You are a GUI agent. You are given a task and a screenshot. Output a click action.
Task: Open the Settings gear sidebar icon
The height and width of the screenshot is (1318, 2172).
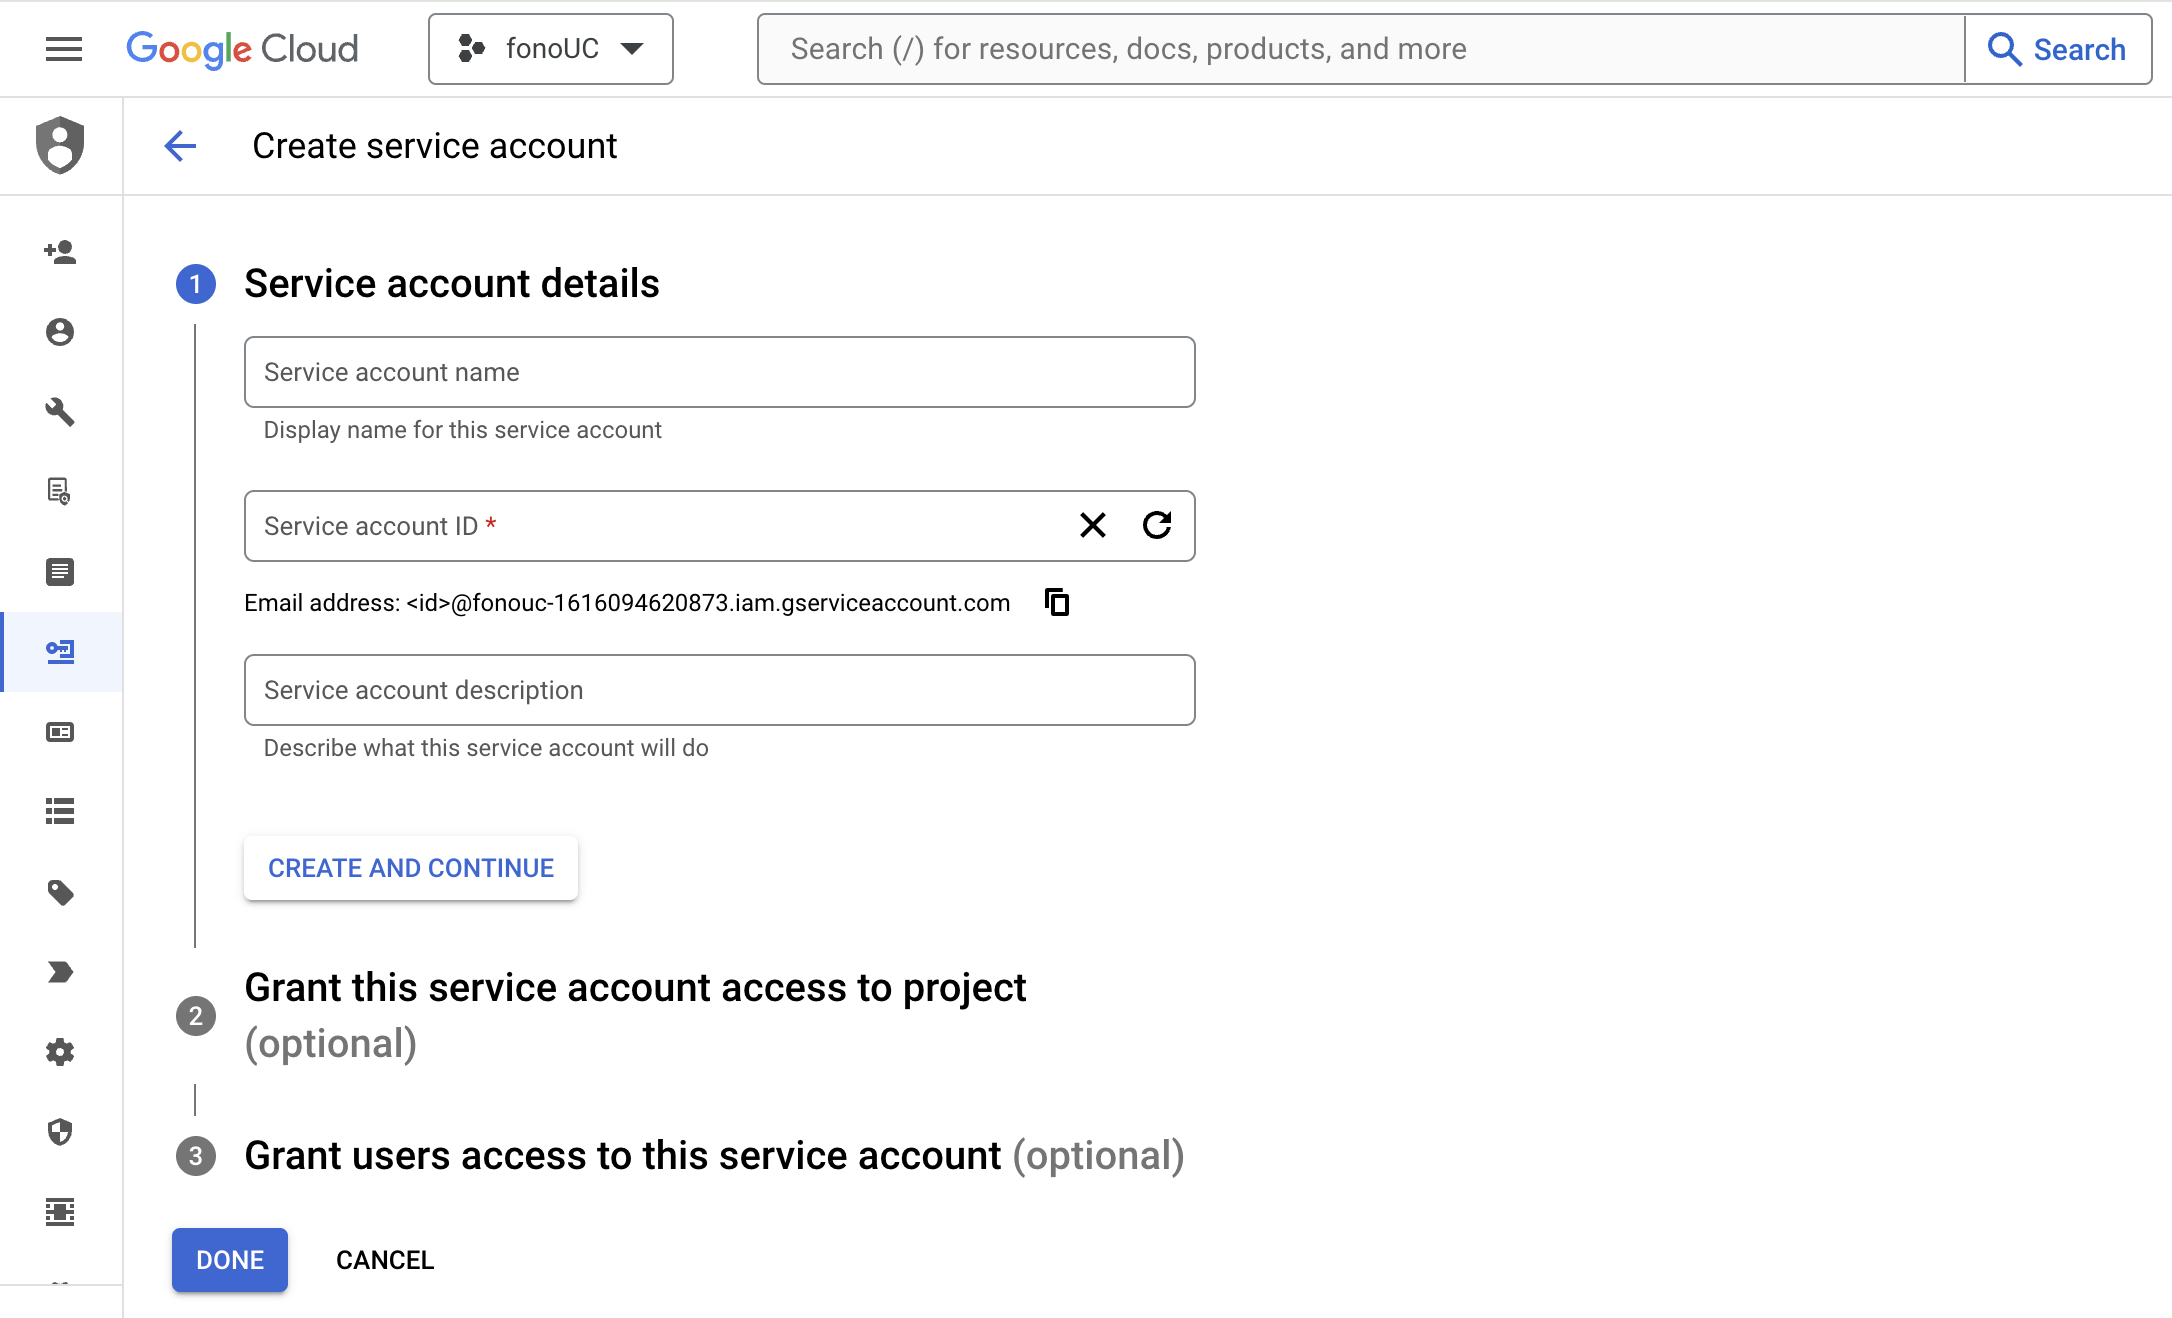(60, 1052)
